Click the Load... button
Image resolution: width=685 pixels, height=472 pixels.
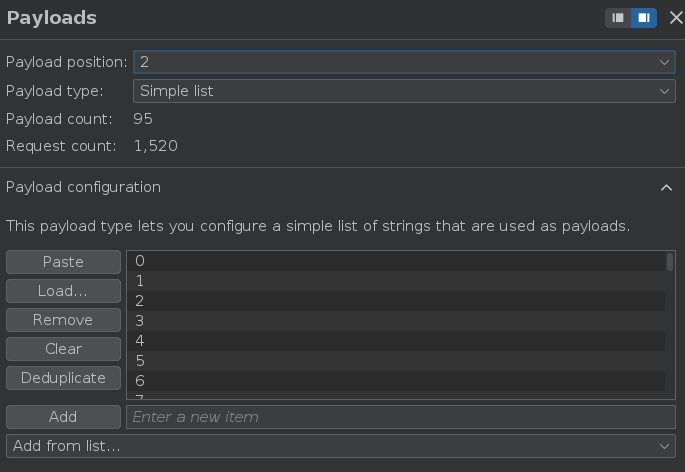pos(63,291)
